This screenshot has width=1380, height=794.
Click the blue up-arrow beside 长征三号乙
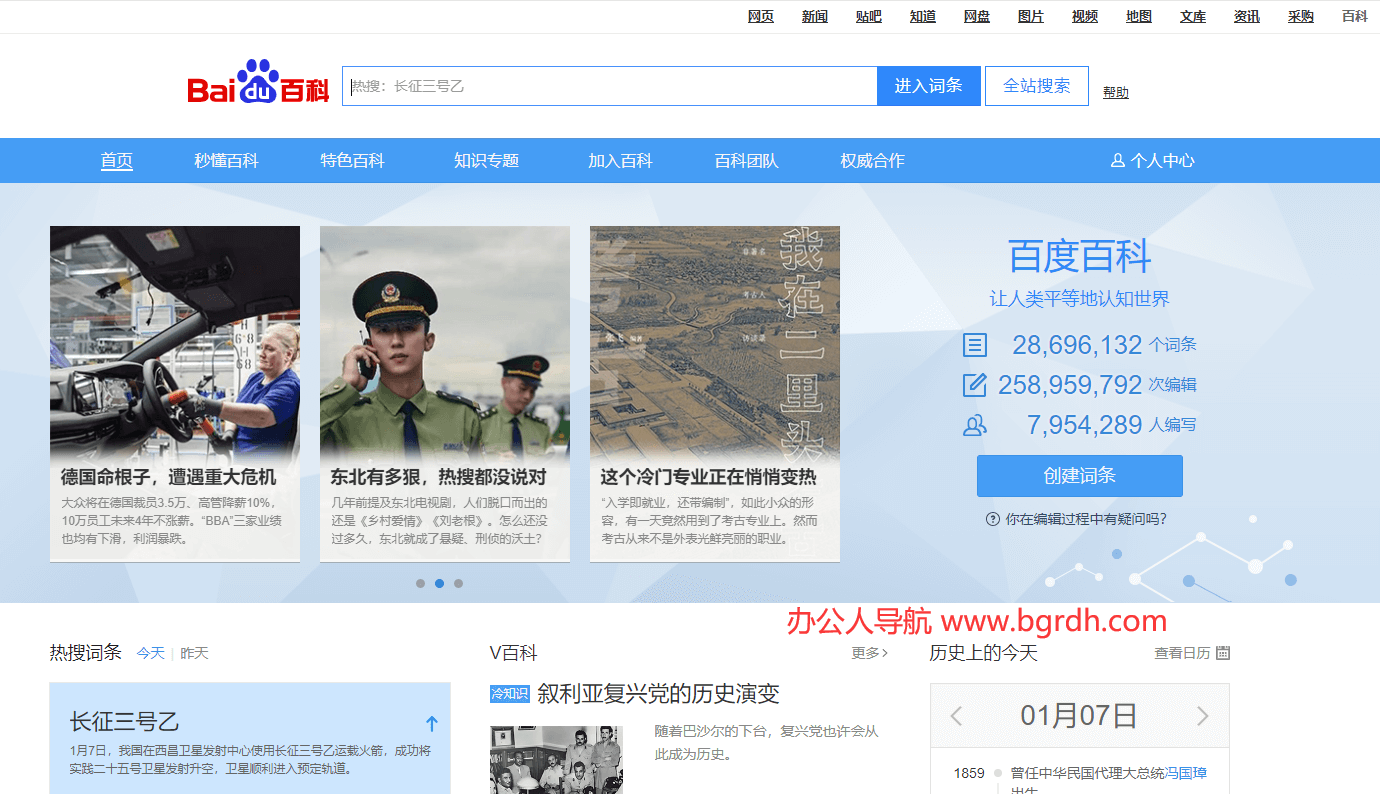[x=432, y=723]
